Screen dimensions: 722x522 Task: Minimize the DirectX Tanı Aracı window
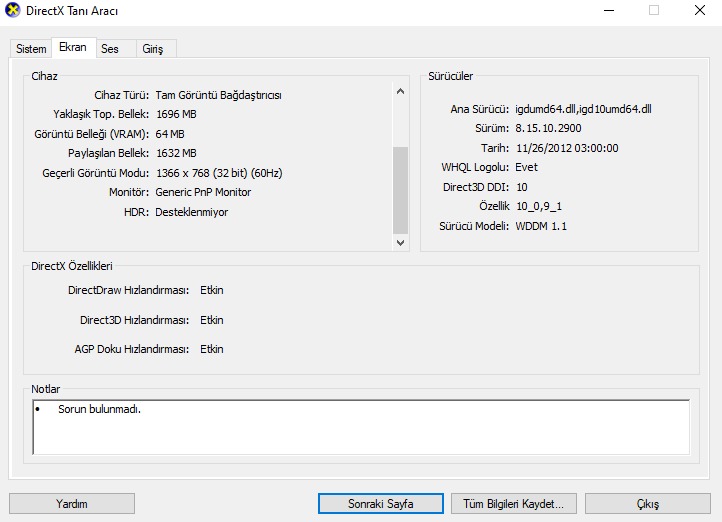(609, 10)
